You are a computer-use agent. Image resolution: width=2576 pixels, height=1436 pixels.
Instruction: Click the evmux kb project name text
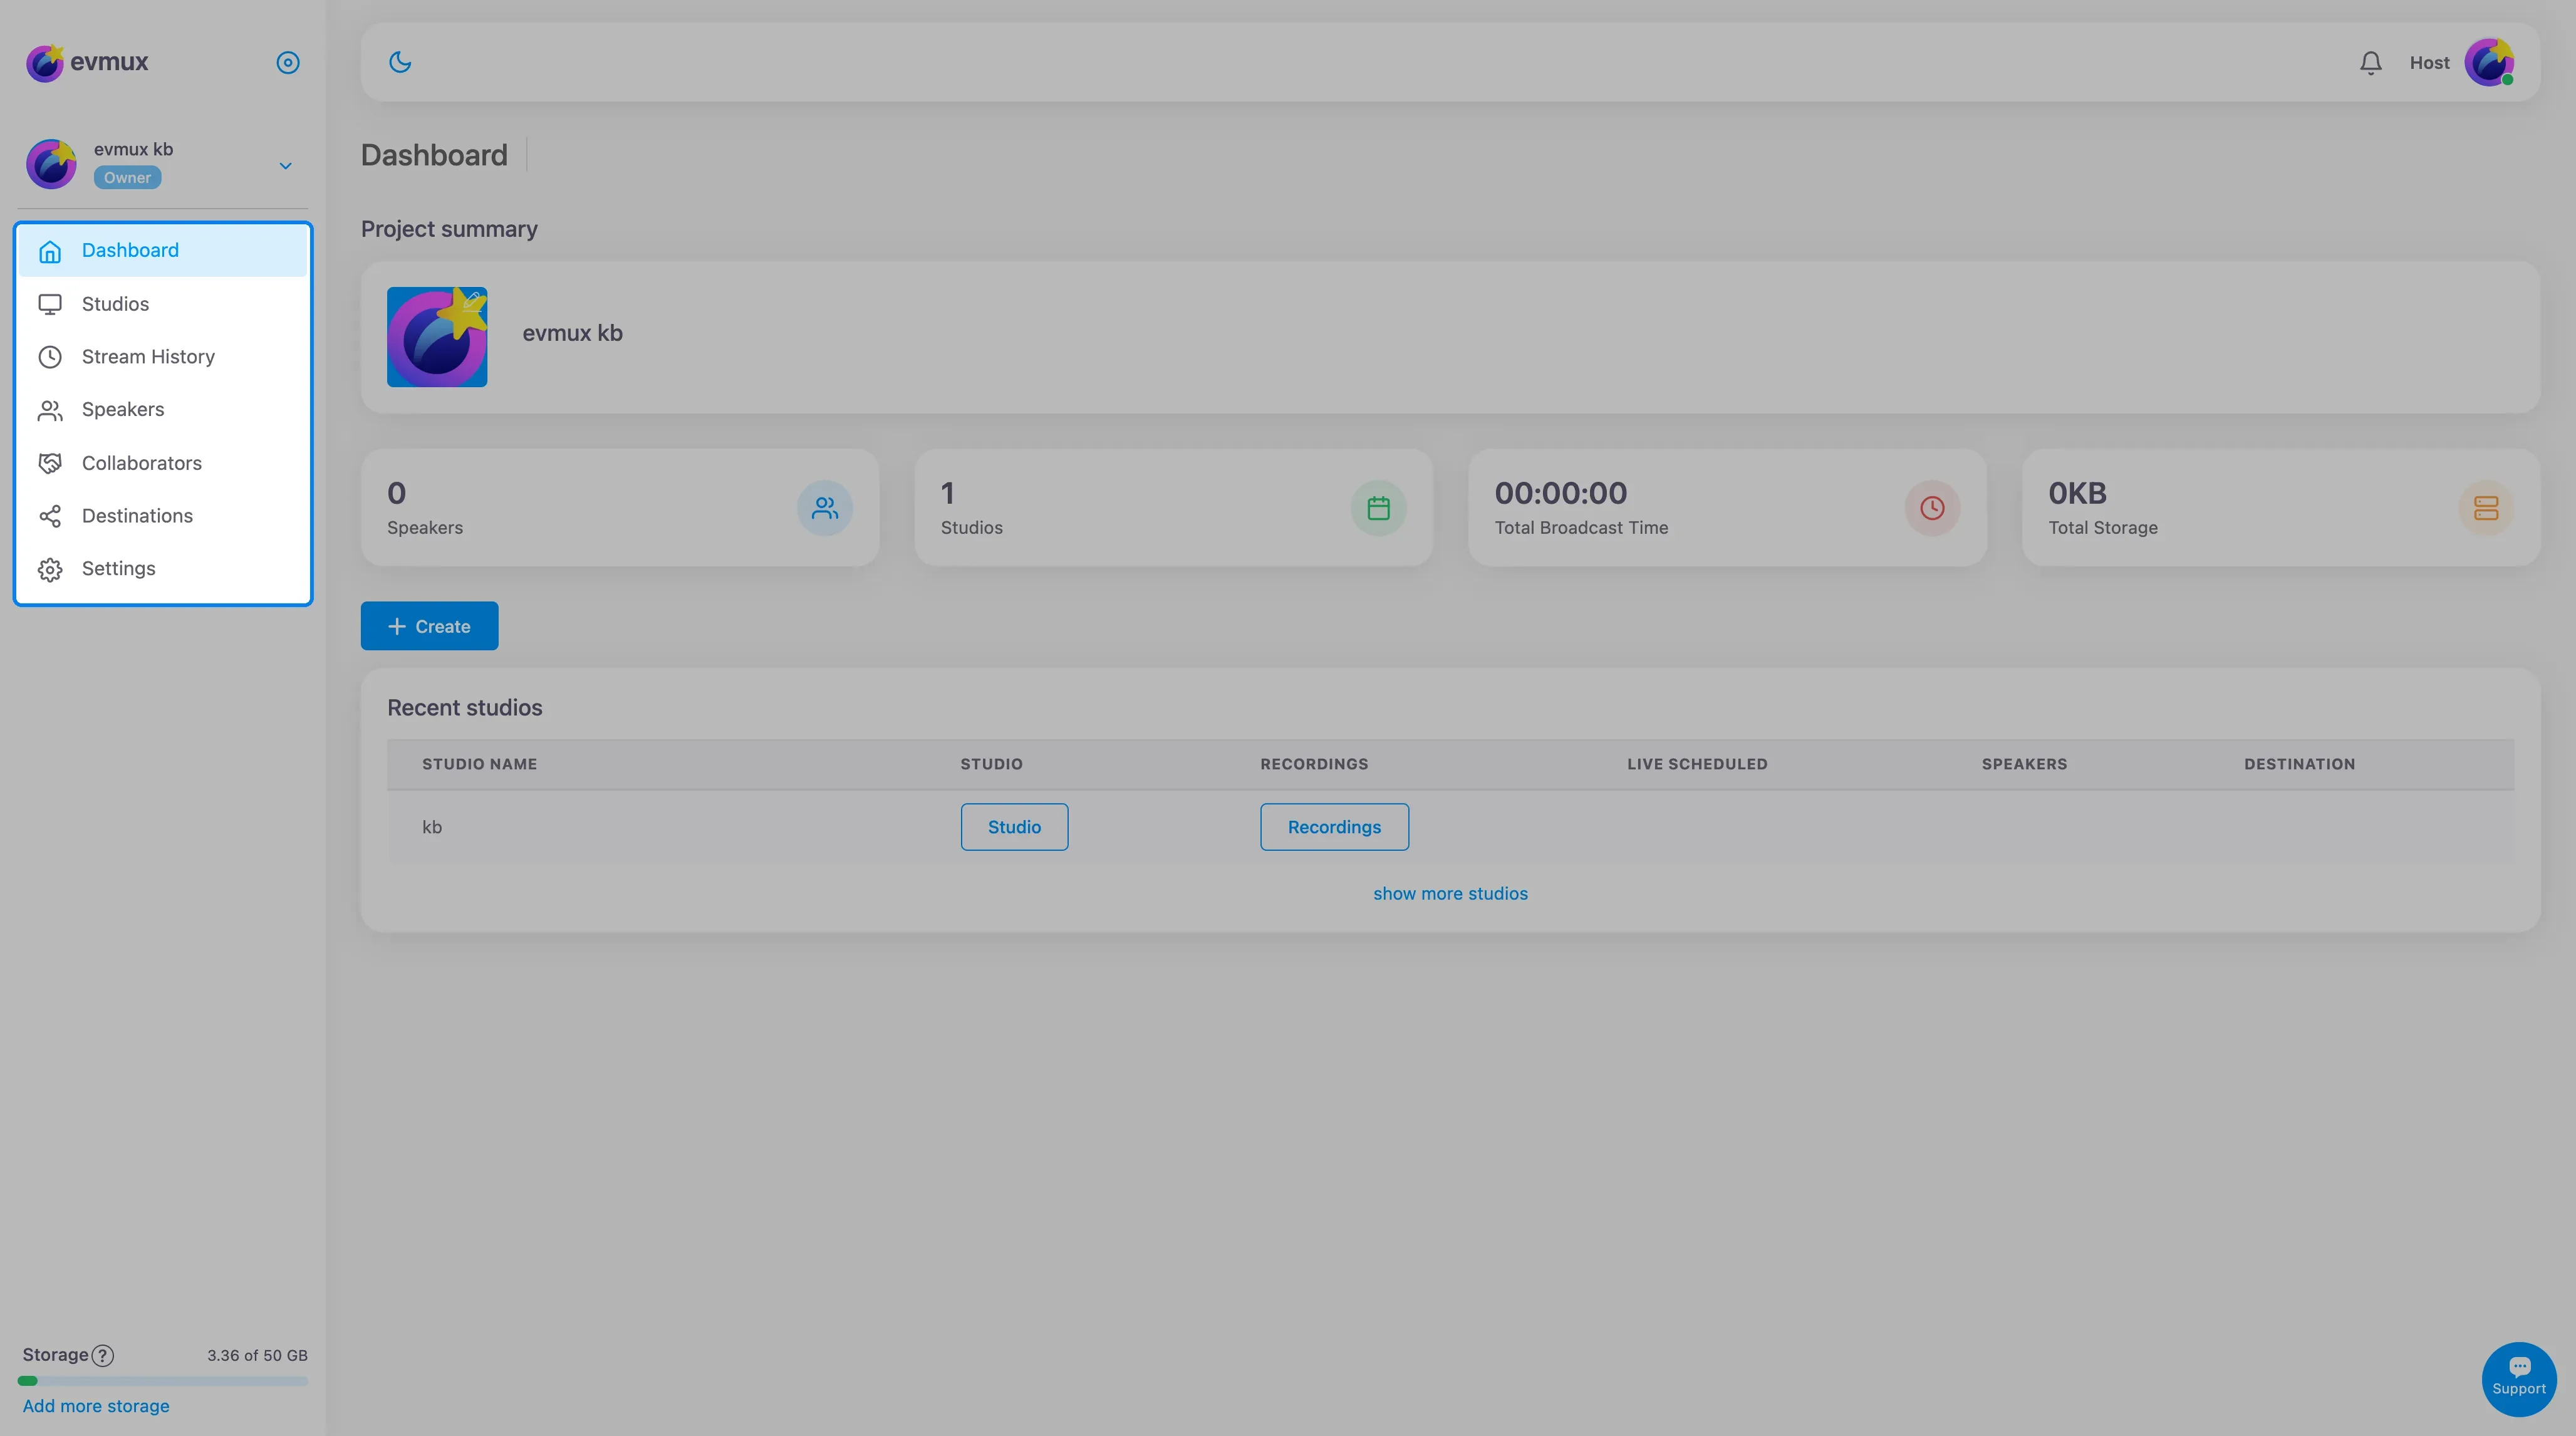[572, 333]
